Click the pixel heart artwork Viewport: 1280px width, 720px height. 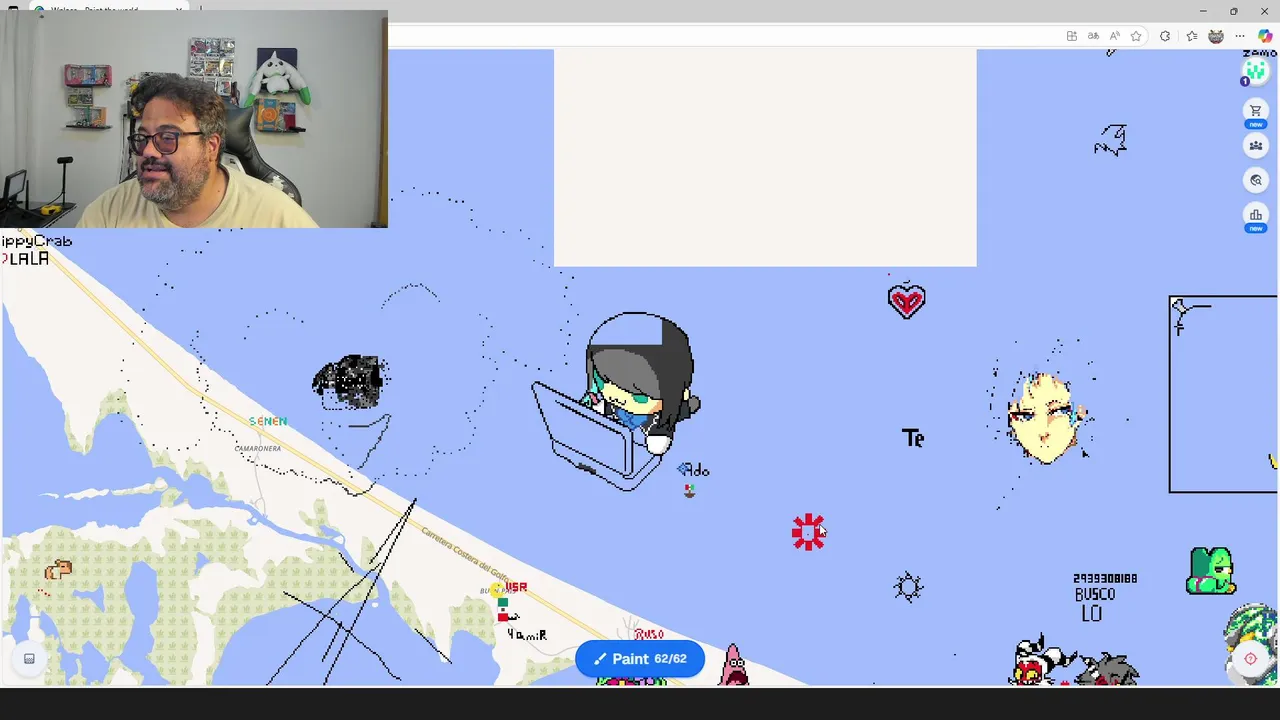pyautogui.click(x=907, y=302)
